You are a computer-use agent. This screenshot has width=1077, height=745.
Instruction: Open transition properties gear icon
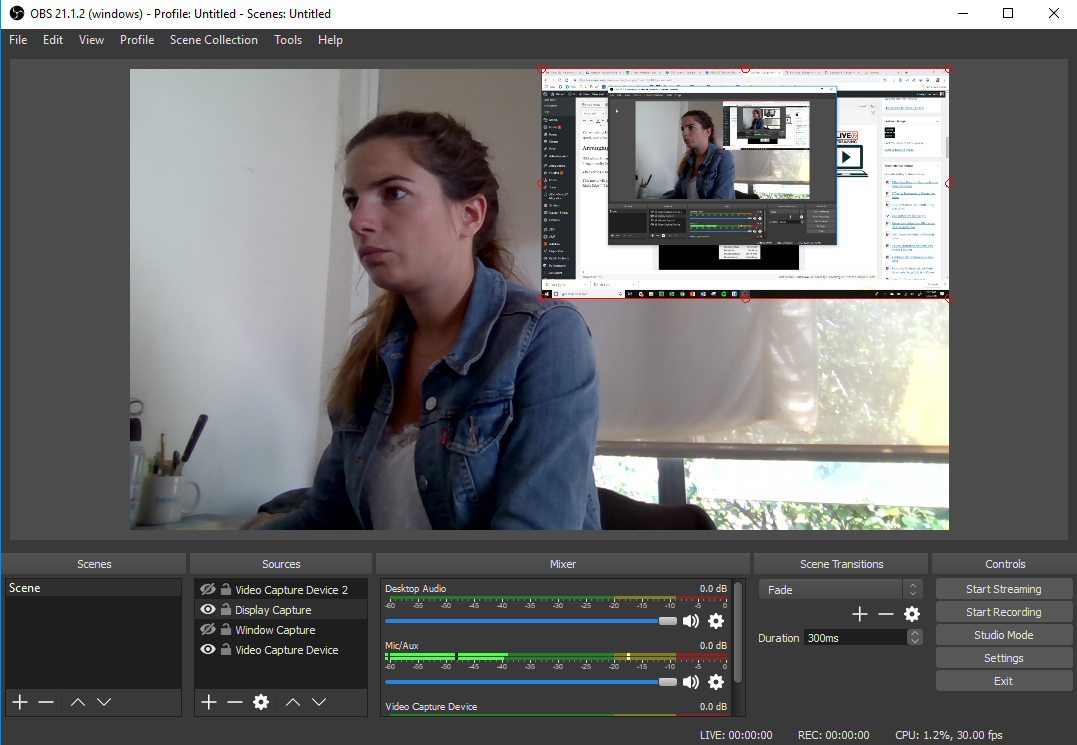911,614
